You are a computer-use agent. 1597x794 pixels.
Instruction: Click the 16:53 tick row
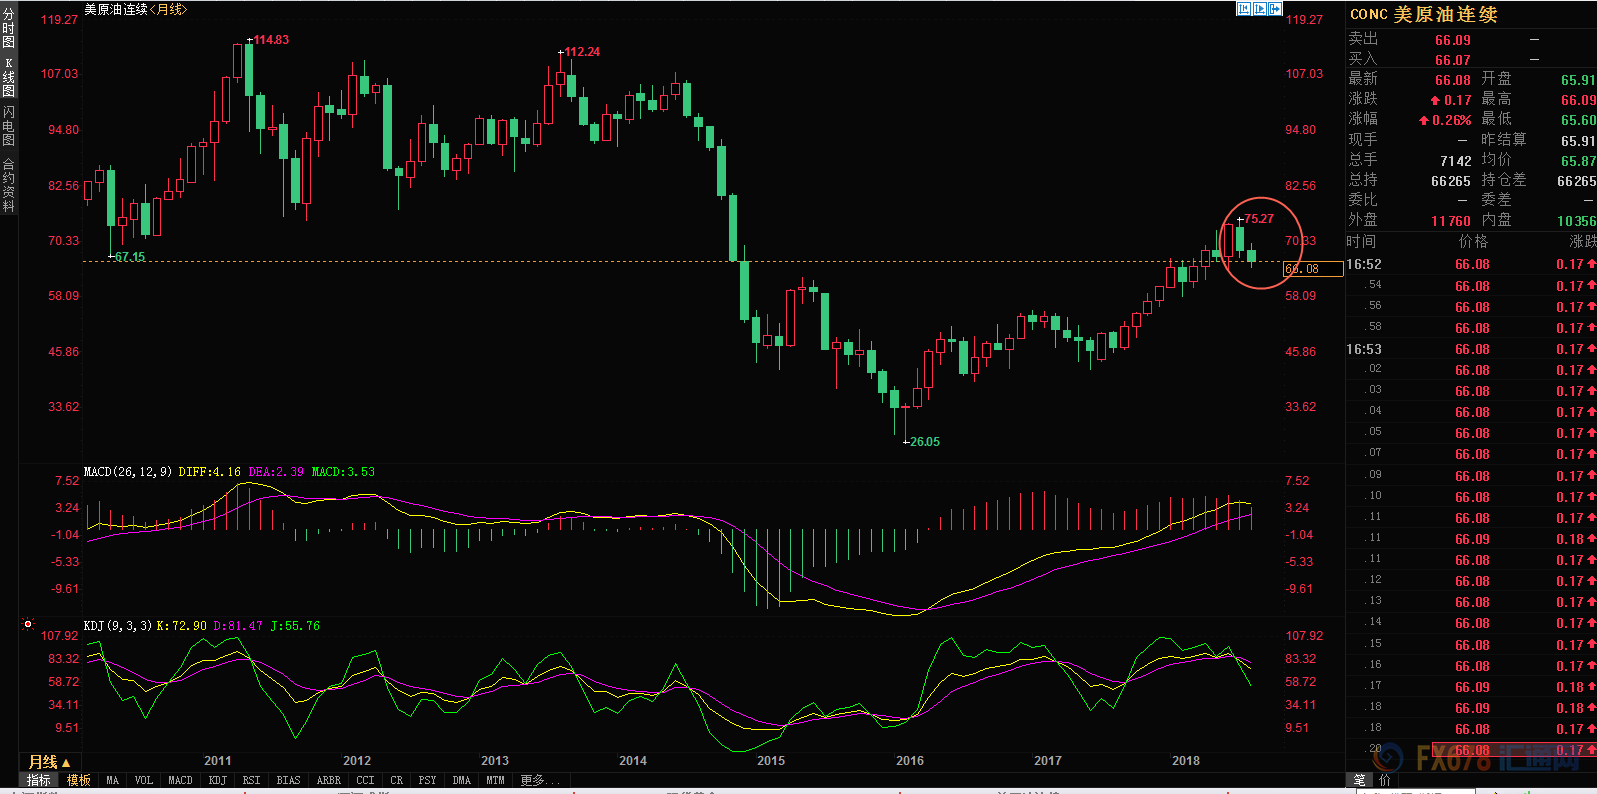point(1471,349)
